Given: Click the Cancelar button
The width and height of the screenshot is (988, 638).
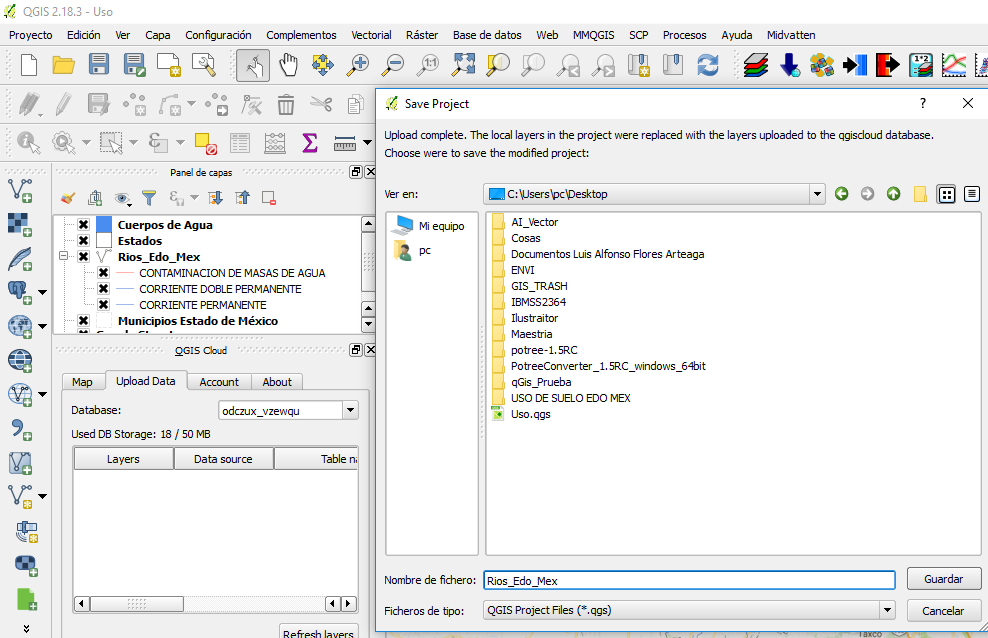Looking at the screenshot, I should 943,610.
